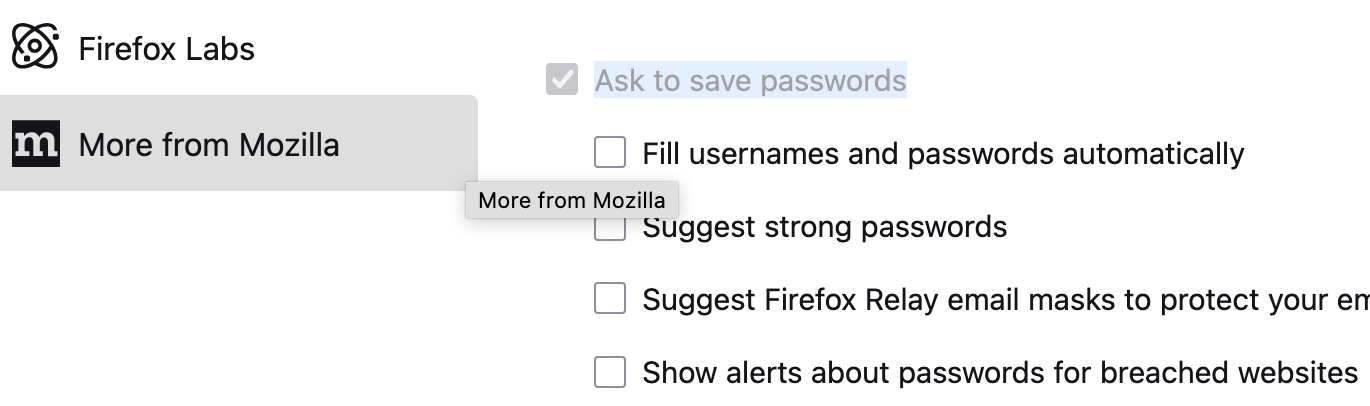The height and width of the screenshot is (406, 1370).
Task: Click the words 'breached websites' in alerts option
Action: [1228, 373]
